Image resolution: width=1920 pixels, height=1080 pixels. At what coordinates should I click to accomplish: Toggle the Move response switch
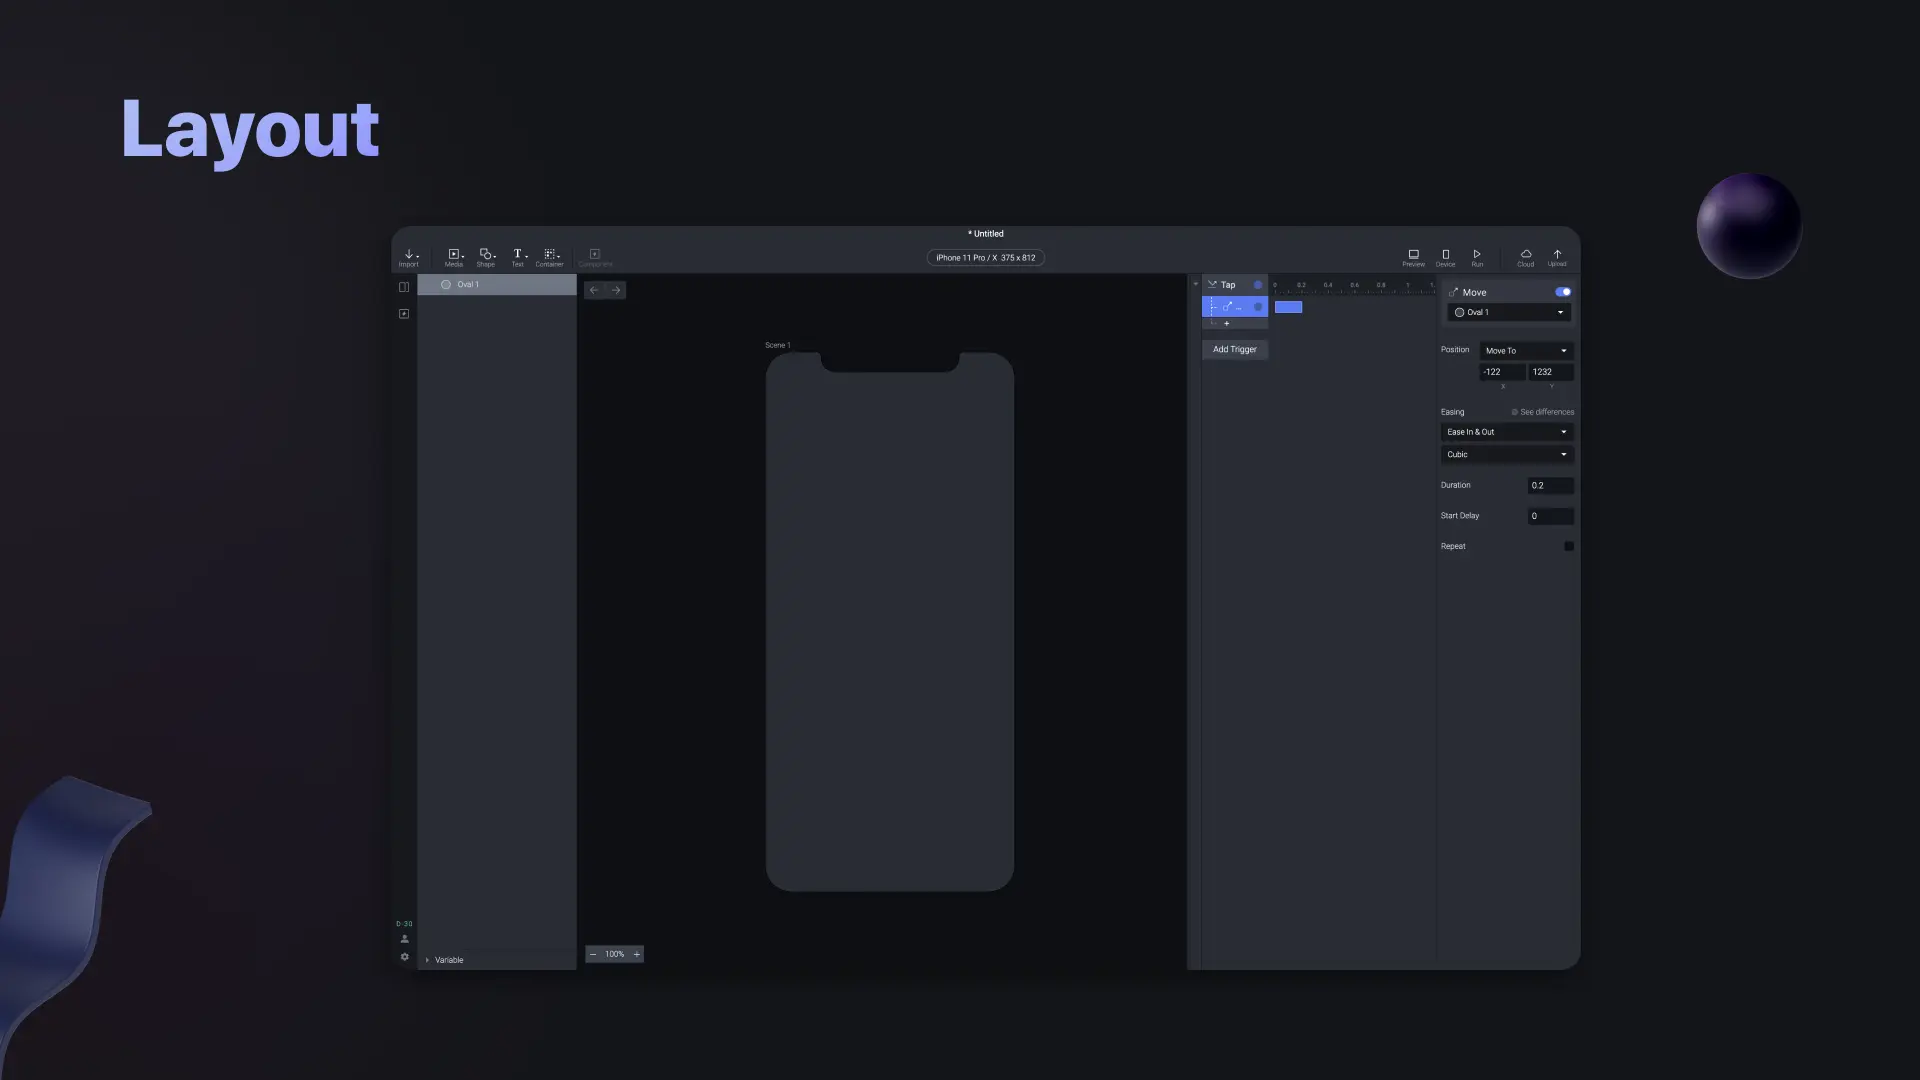pyautogui.click(x=1563, y=292)
